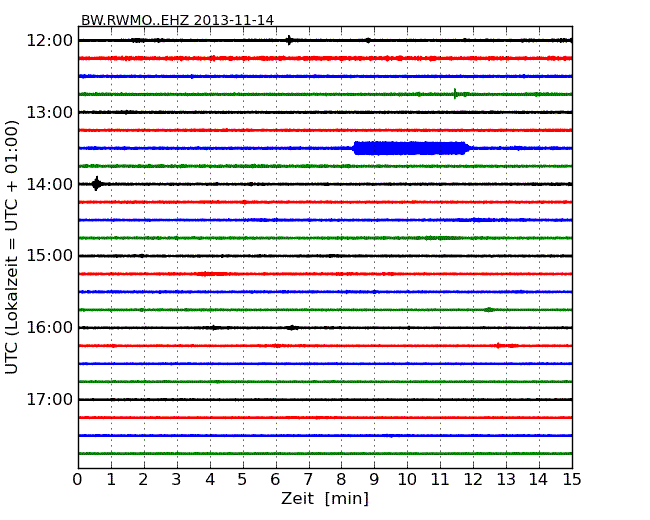Viewport: 650px width, 520px height.
Task: Click the x-axis tick label 0
Action: point(78,480)
